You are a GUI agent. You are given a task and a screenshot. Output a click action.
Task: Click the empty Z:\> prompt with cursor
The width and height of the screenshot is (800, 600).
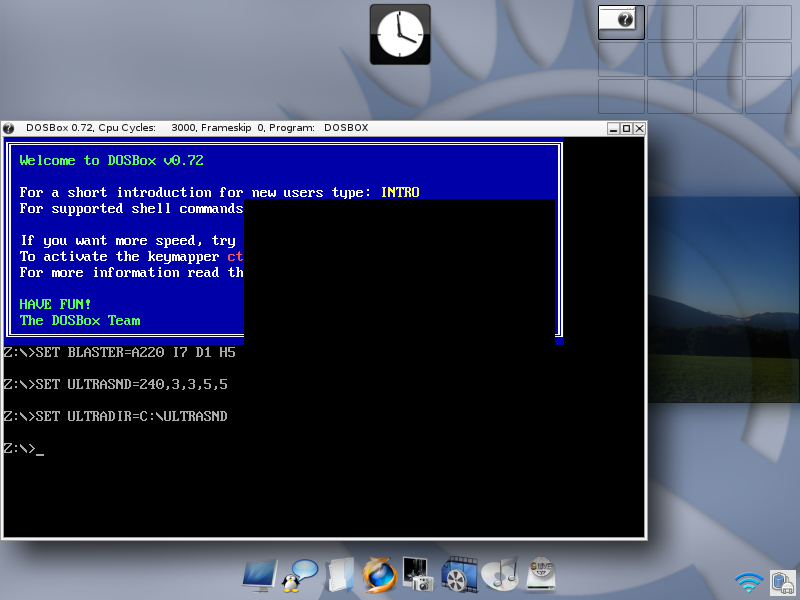pyautogui.click(x=23, y=448)
